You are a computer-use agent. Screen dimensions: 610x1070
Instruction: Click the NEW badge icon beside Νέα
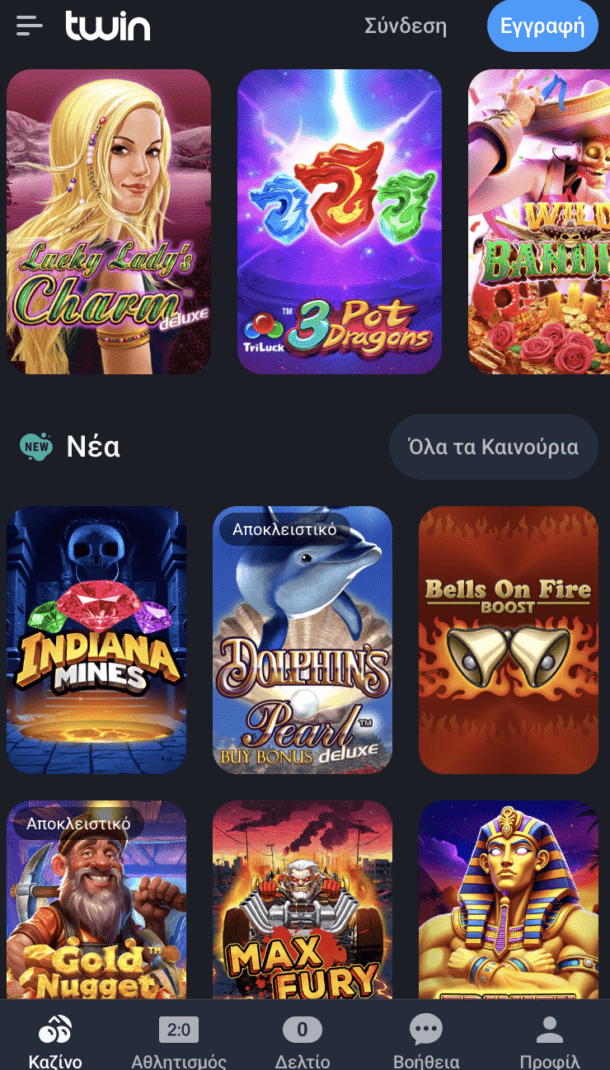point(36,446)
